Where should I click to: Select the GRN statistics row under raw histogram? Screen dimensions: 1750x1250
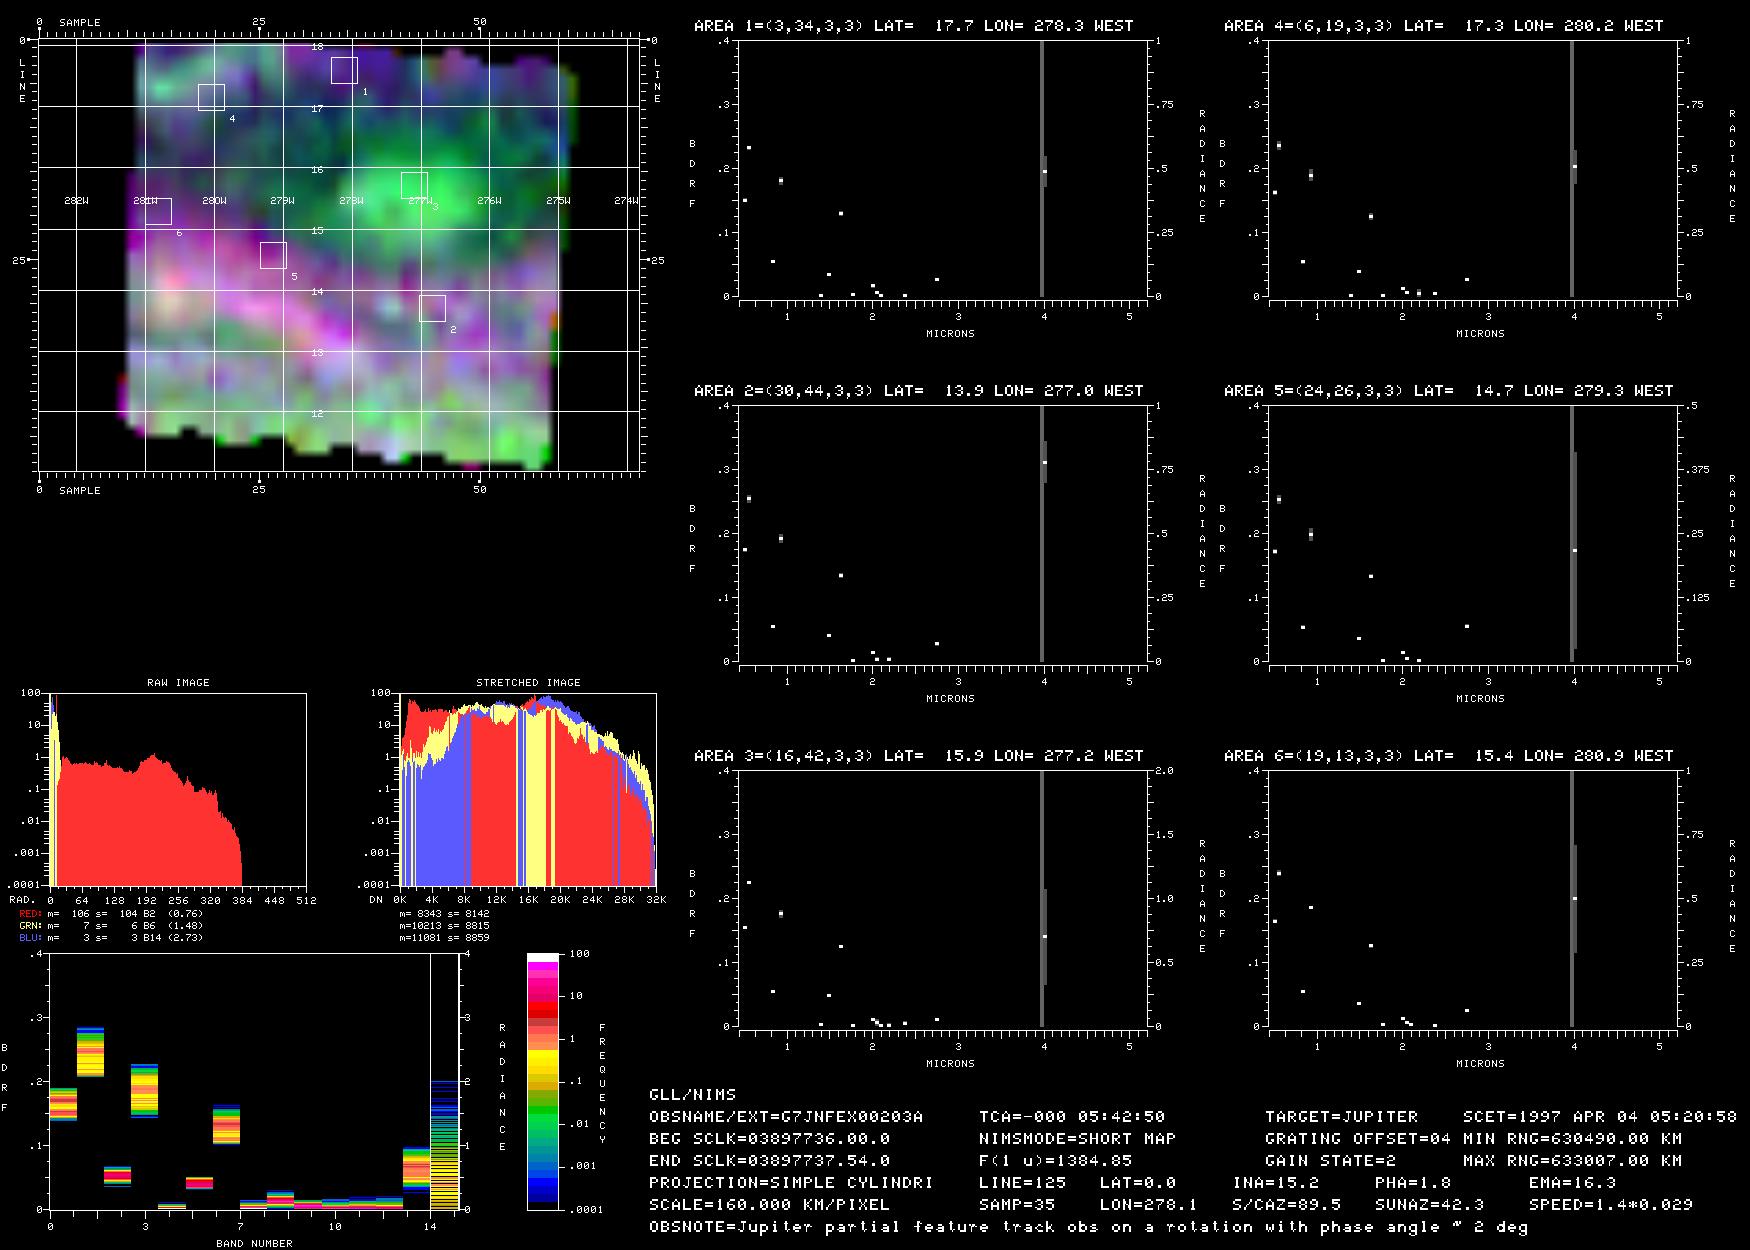(x=111, y=925)
